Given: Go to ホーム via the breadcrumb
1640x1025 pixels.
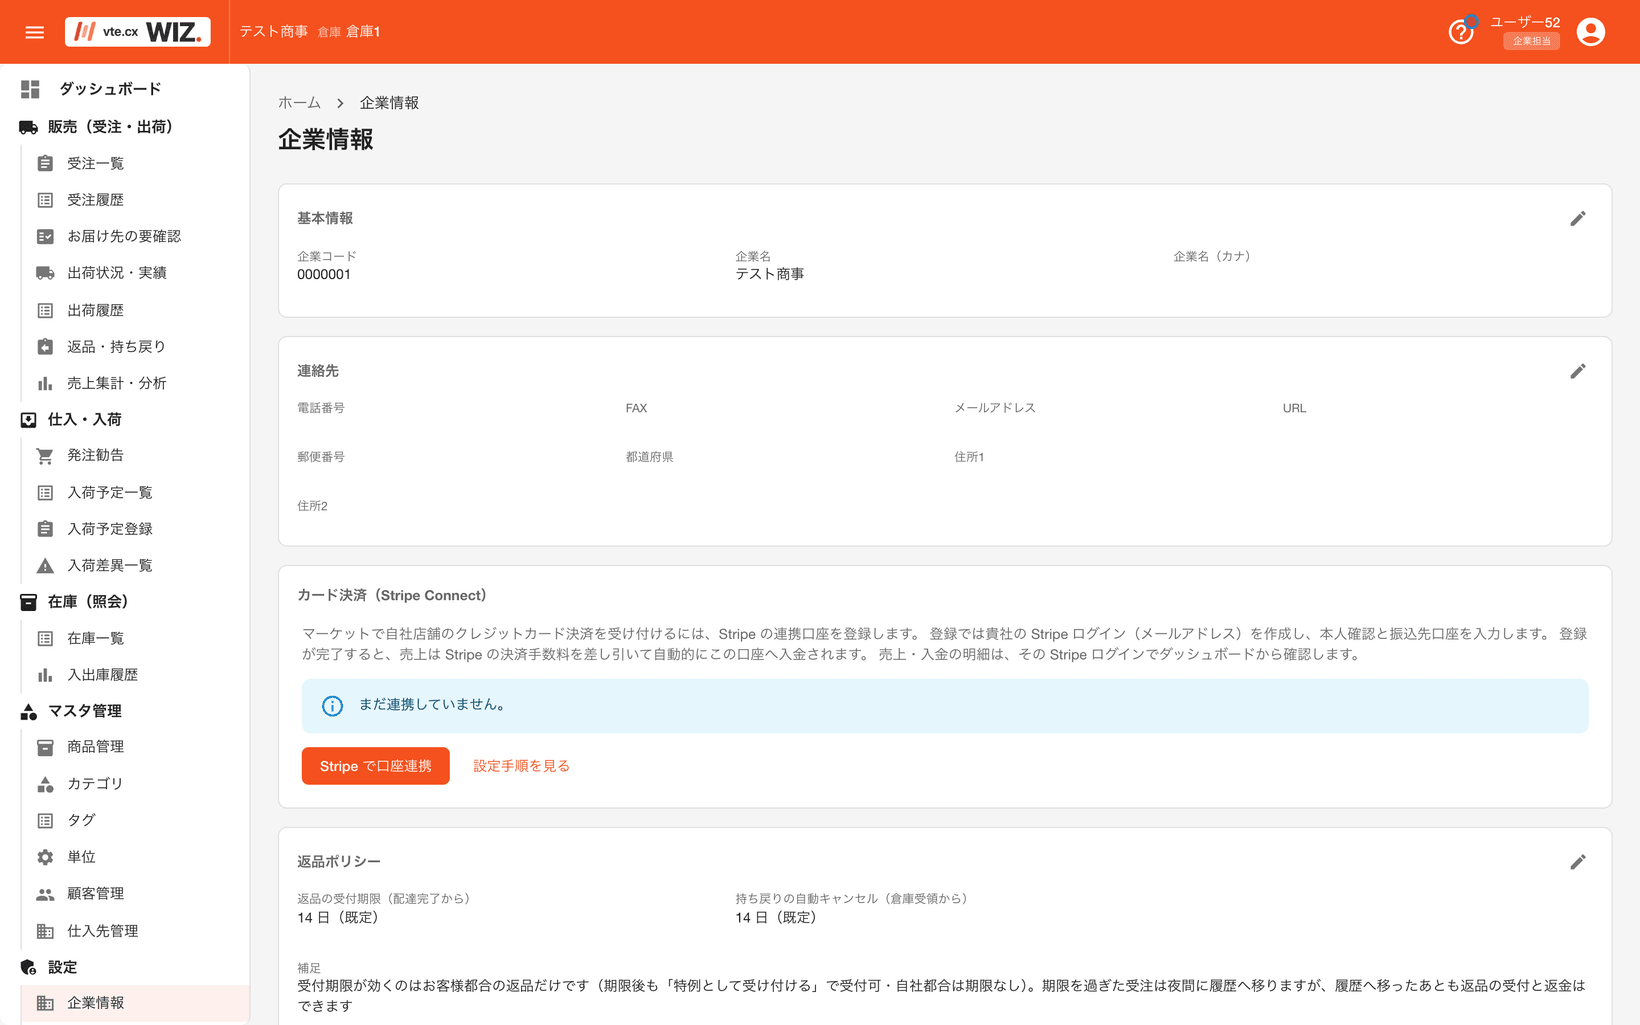Looking at the screenshot, I should pyautogui.click(x=299, y=103).
